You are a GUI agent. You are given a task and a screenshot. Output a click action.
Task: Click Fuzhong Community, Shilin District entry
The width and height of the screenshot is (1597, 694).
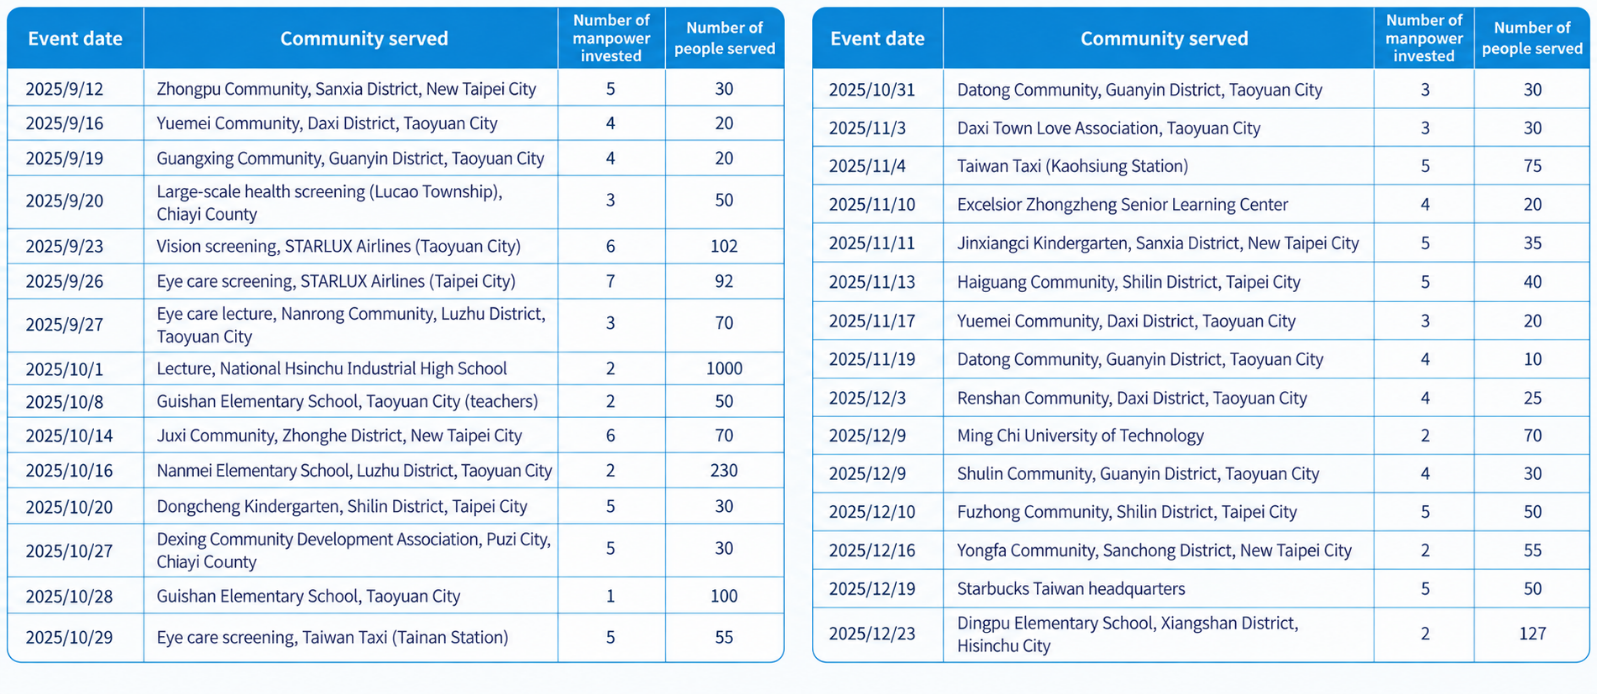pyautogui.click(x=1127, y=512)
